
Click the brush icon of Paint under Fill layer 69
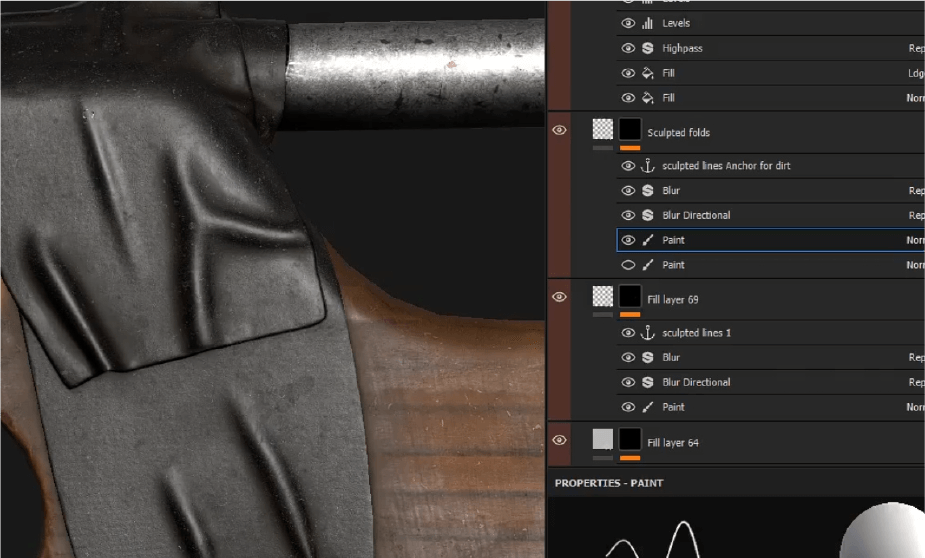point(648,407)
